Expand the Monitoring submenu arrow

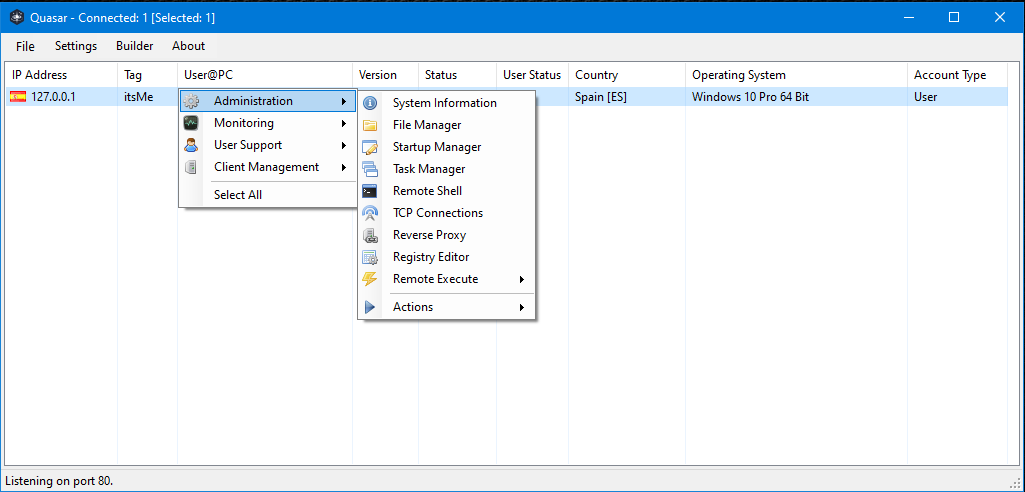344,123
